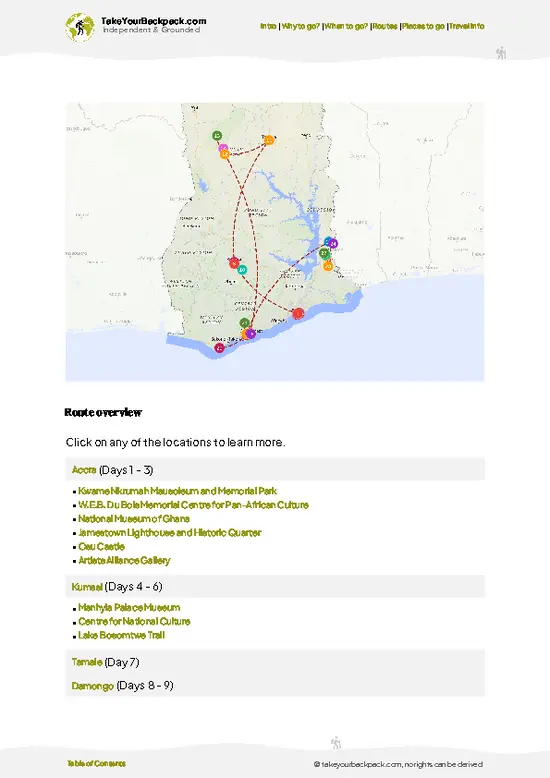This screenshot has width=550, height=778.
Task: Go to the Routes section
Action: pos(385,26)
